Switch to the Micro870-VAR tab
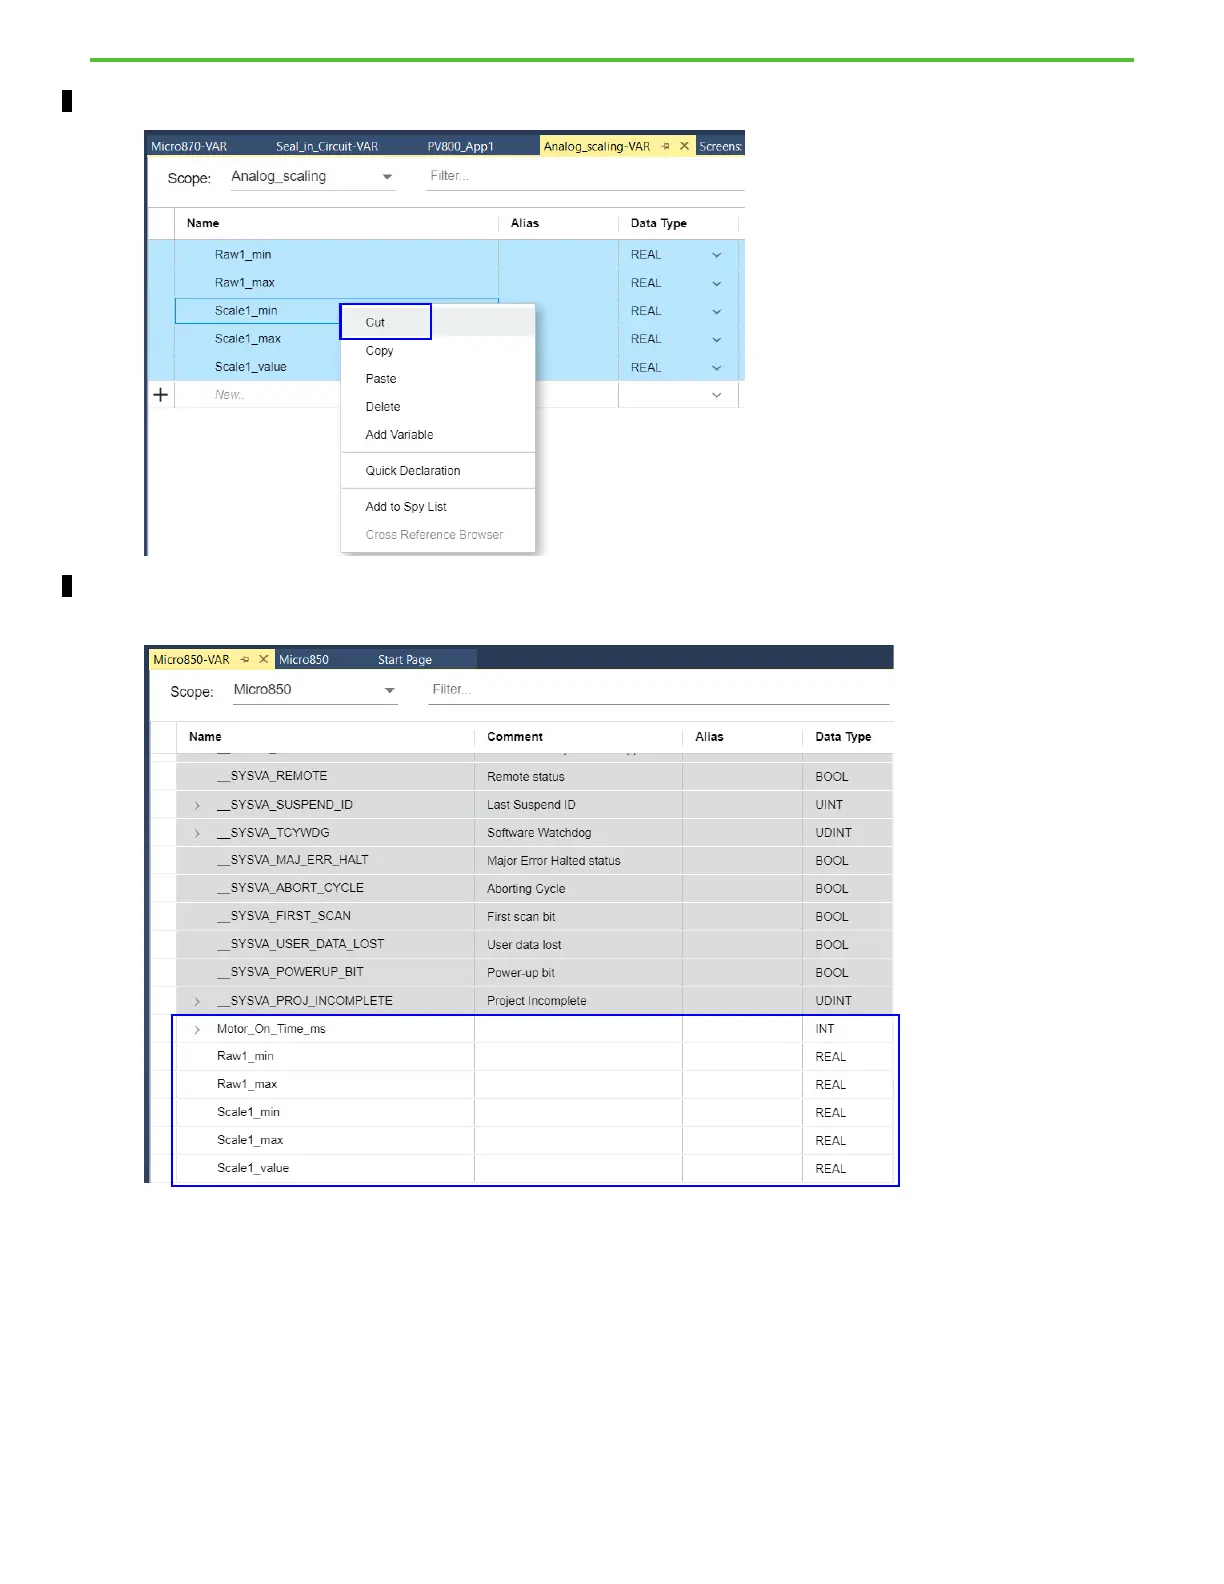 pyautogui.click(x=189, y=146)
